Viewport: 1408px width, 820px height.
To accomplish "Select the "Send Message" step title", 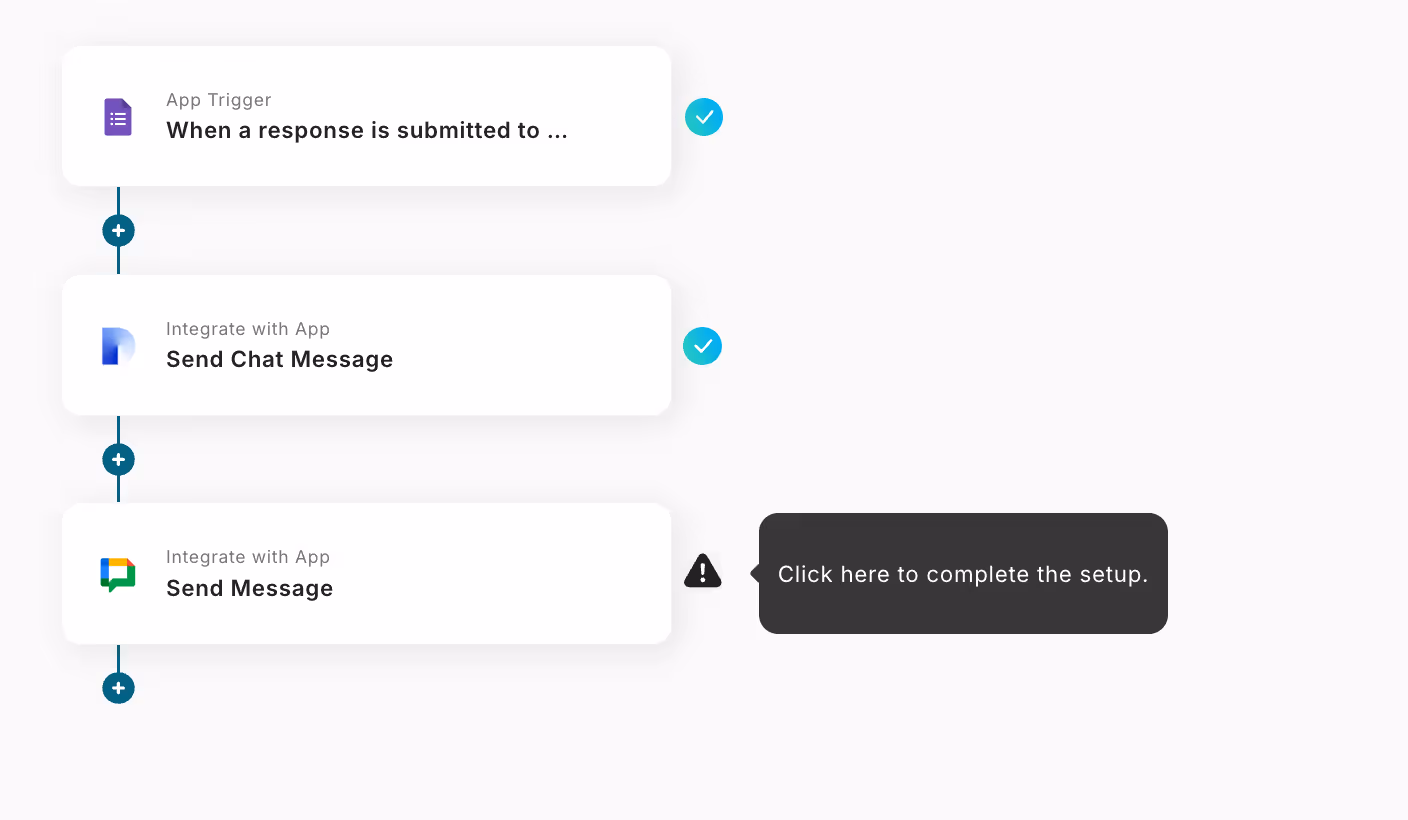I will point(250,588).
